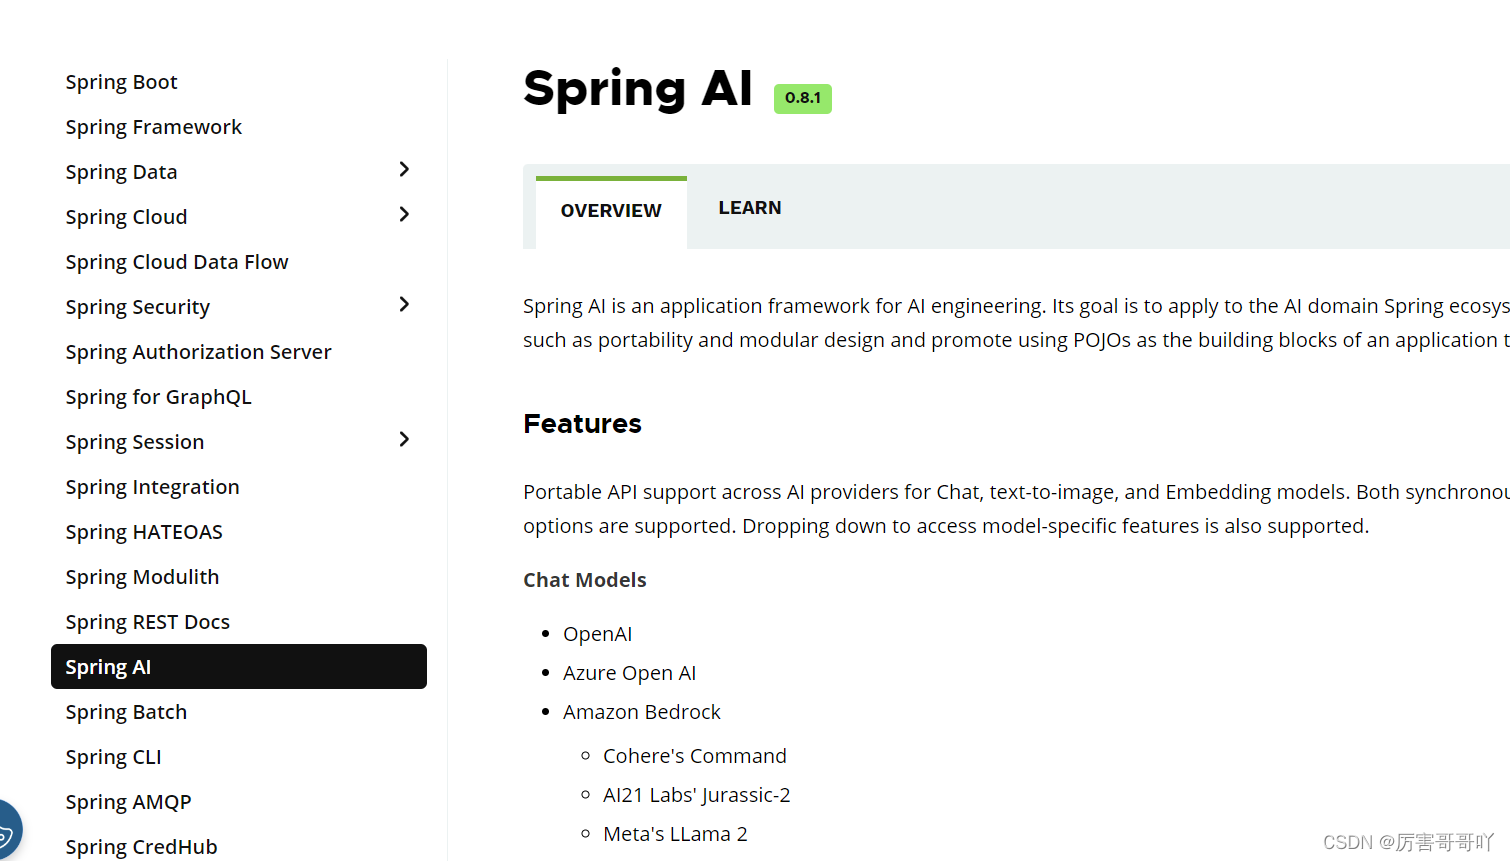The height and width of the screenshot is (861, 1510).
Task: Select Spring HATEOAS in sidebar
Action: [144, 532]
